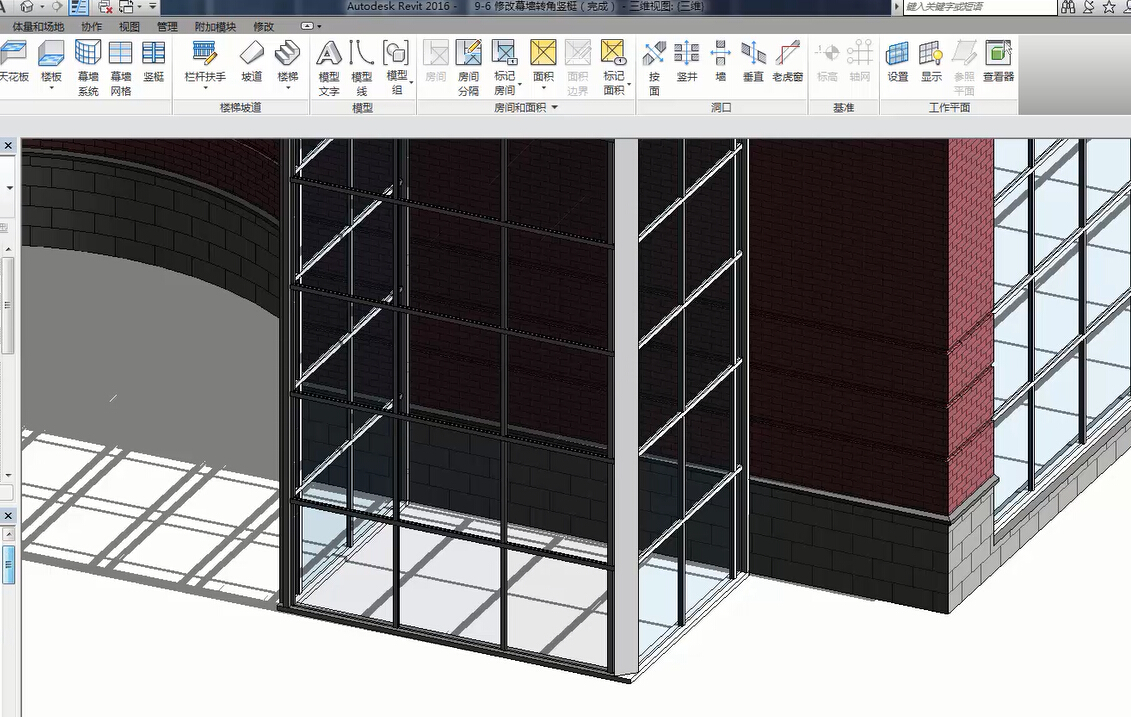The height and width of the screenshot is (717, 1131).
Task: Open the 栏杆扶手 railing dropdown
Action: coord(205,88)
